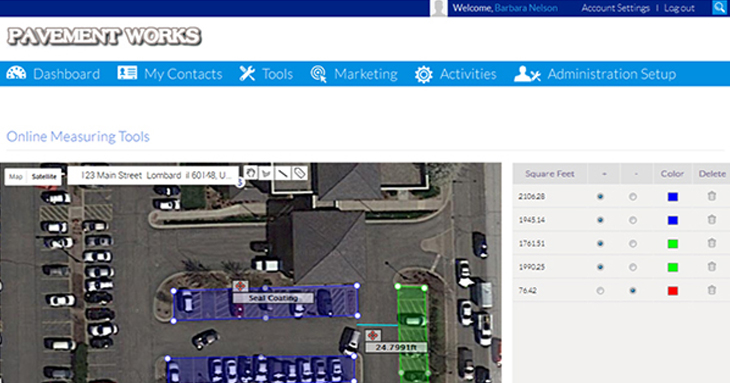Select the polygon drawing tool
Screen dimensions: 730x383
point(266,173)
